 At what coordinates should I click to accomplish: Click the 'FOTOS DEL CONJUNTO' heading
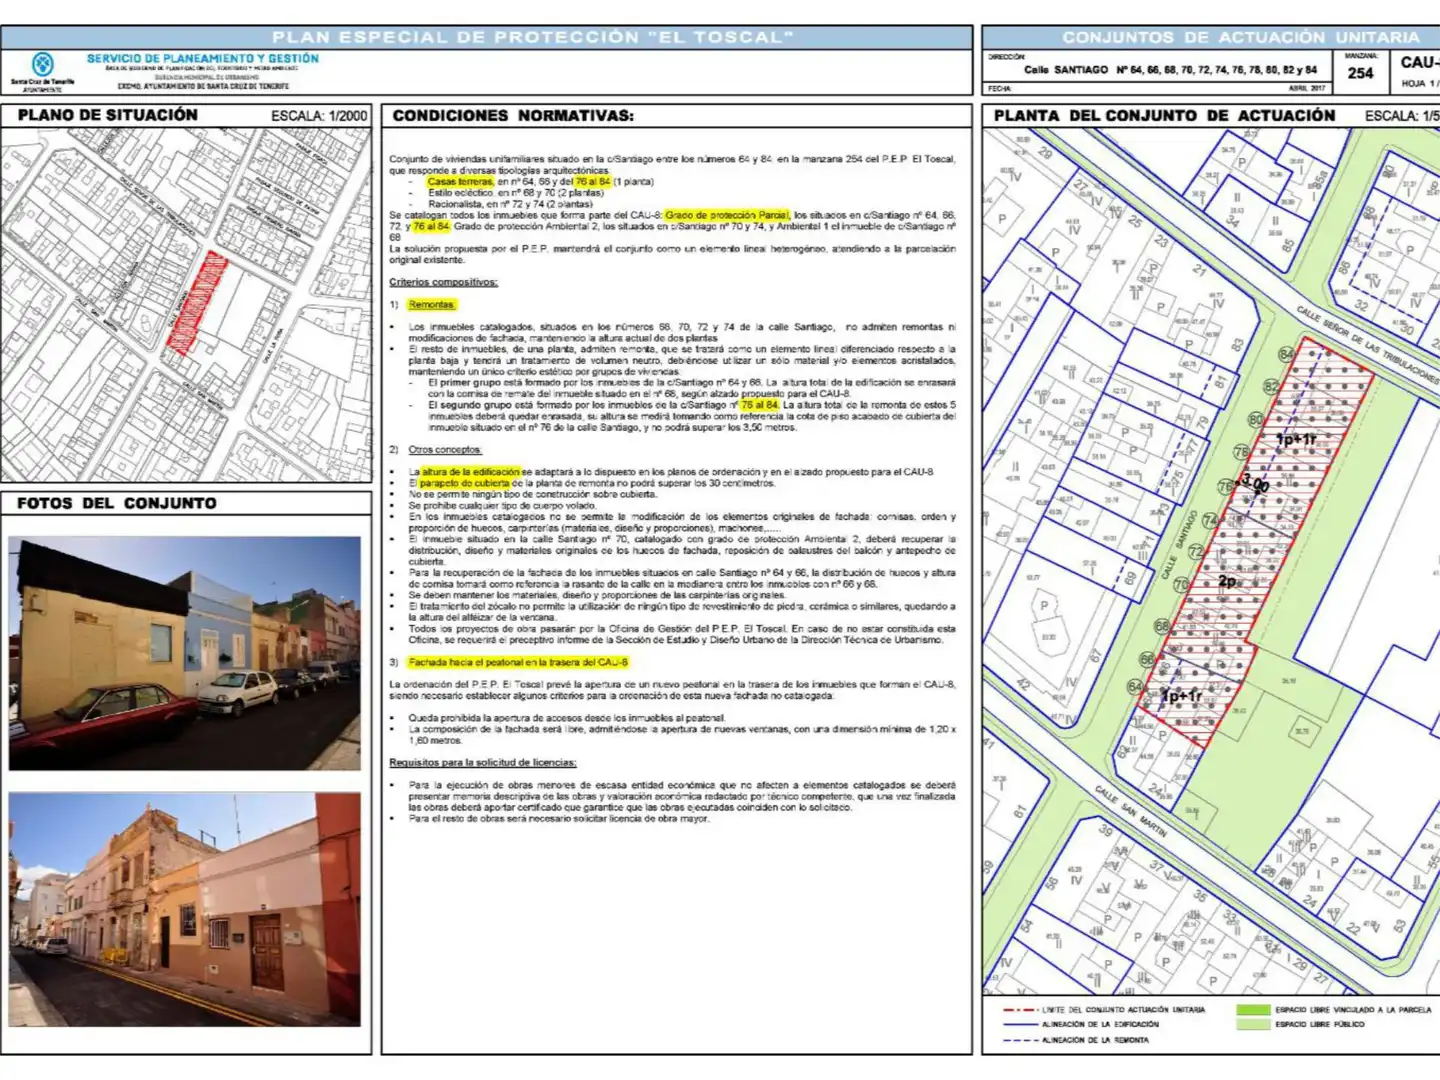(117, 503)
